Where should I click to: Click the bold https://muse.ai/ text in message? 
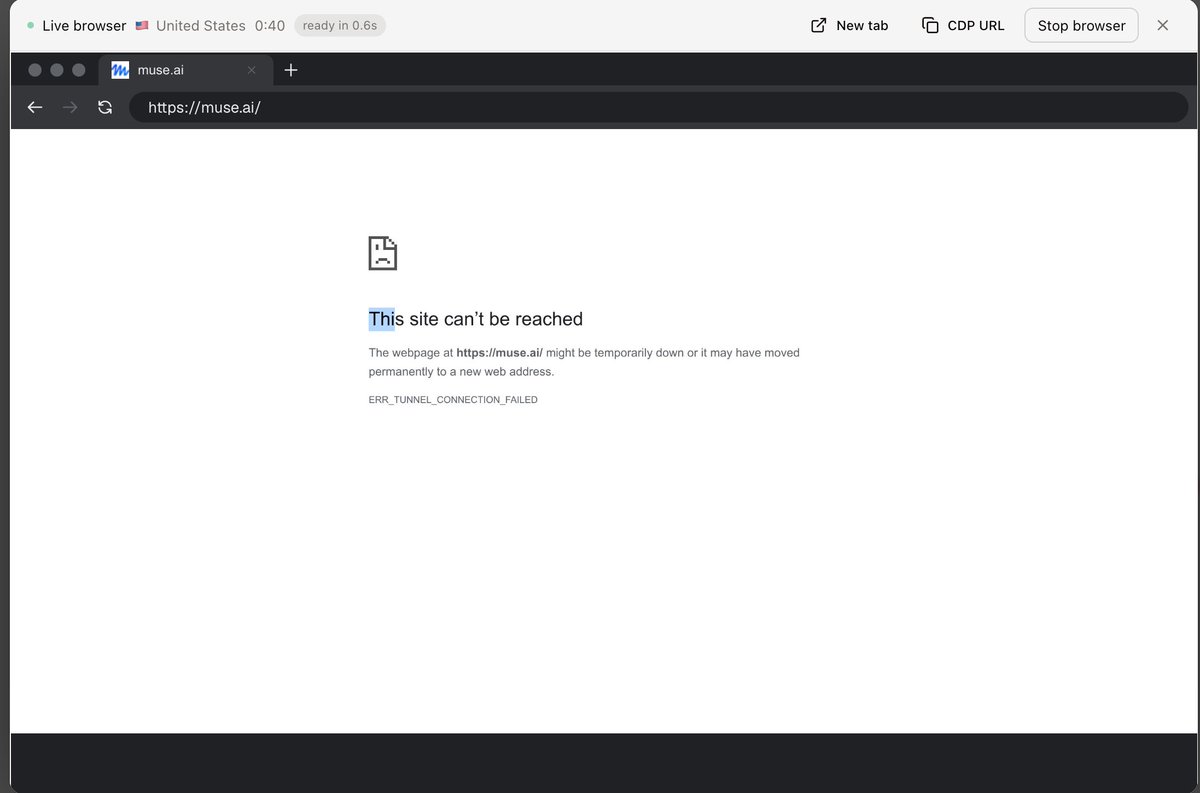(499, 353)
